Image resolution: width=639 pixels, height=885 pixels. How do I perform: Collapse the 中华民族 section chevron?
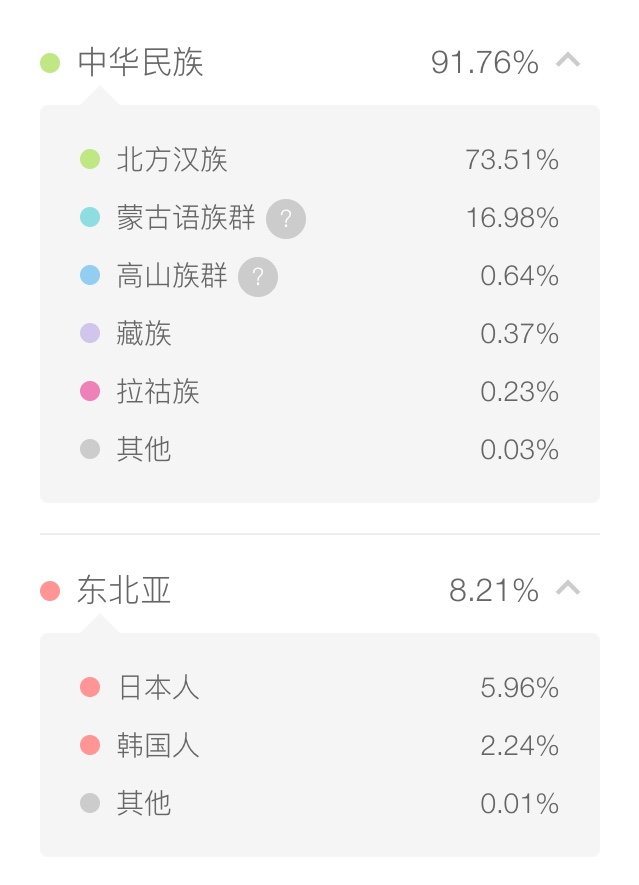point(568,60)
